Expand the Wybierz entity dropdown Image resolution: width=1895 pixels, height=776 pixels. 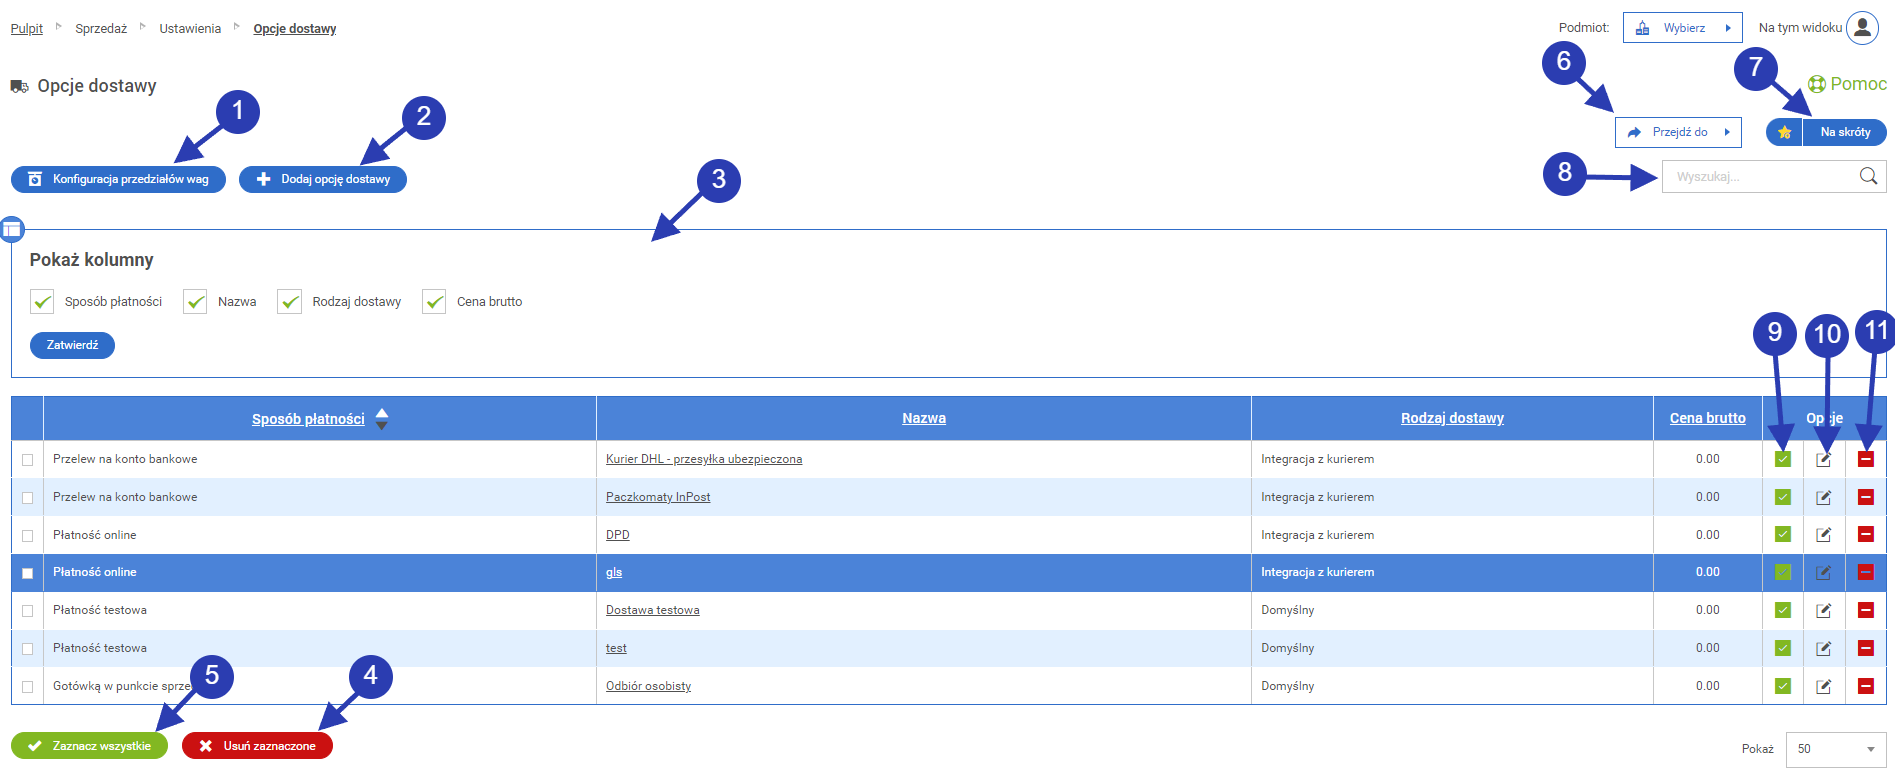(1682, 28)
